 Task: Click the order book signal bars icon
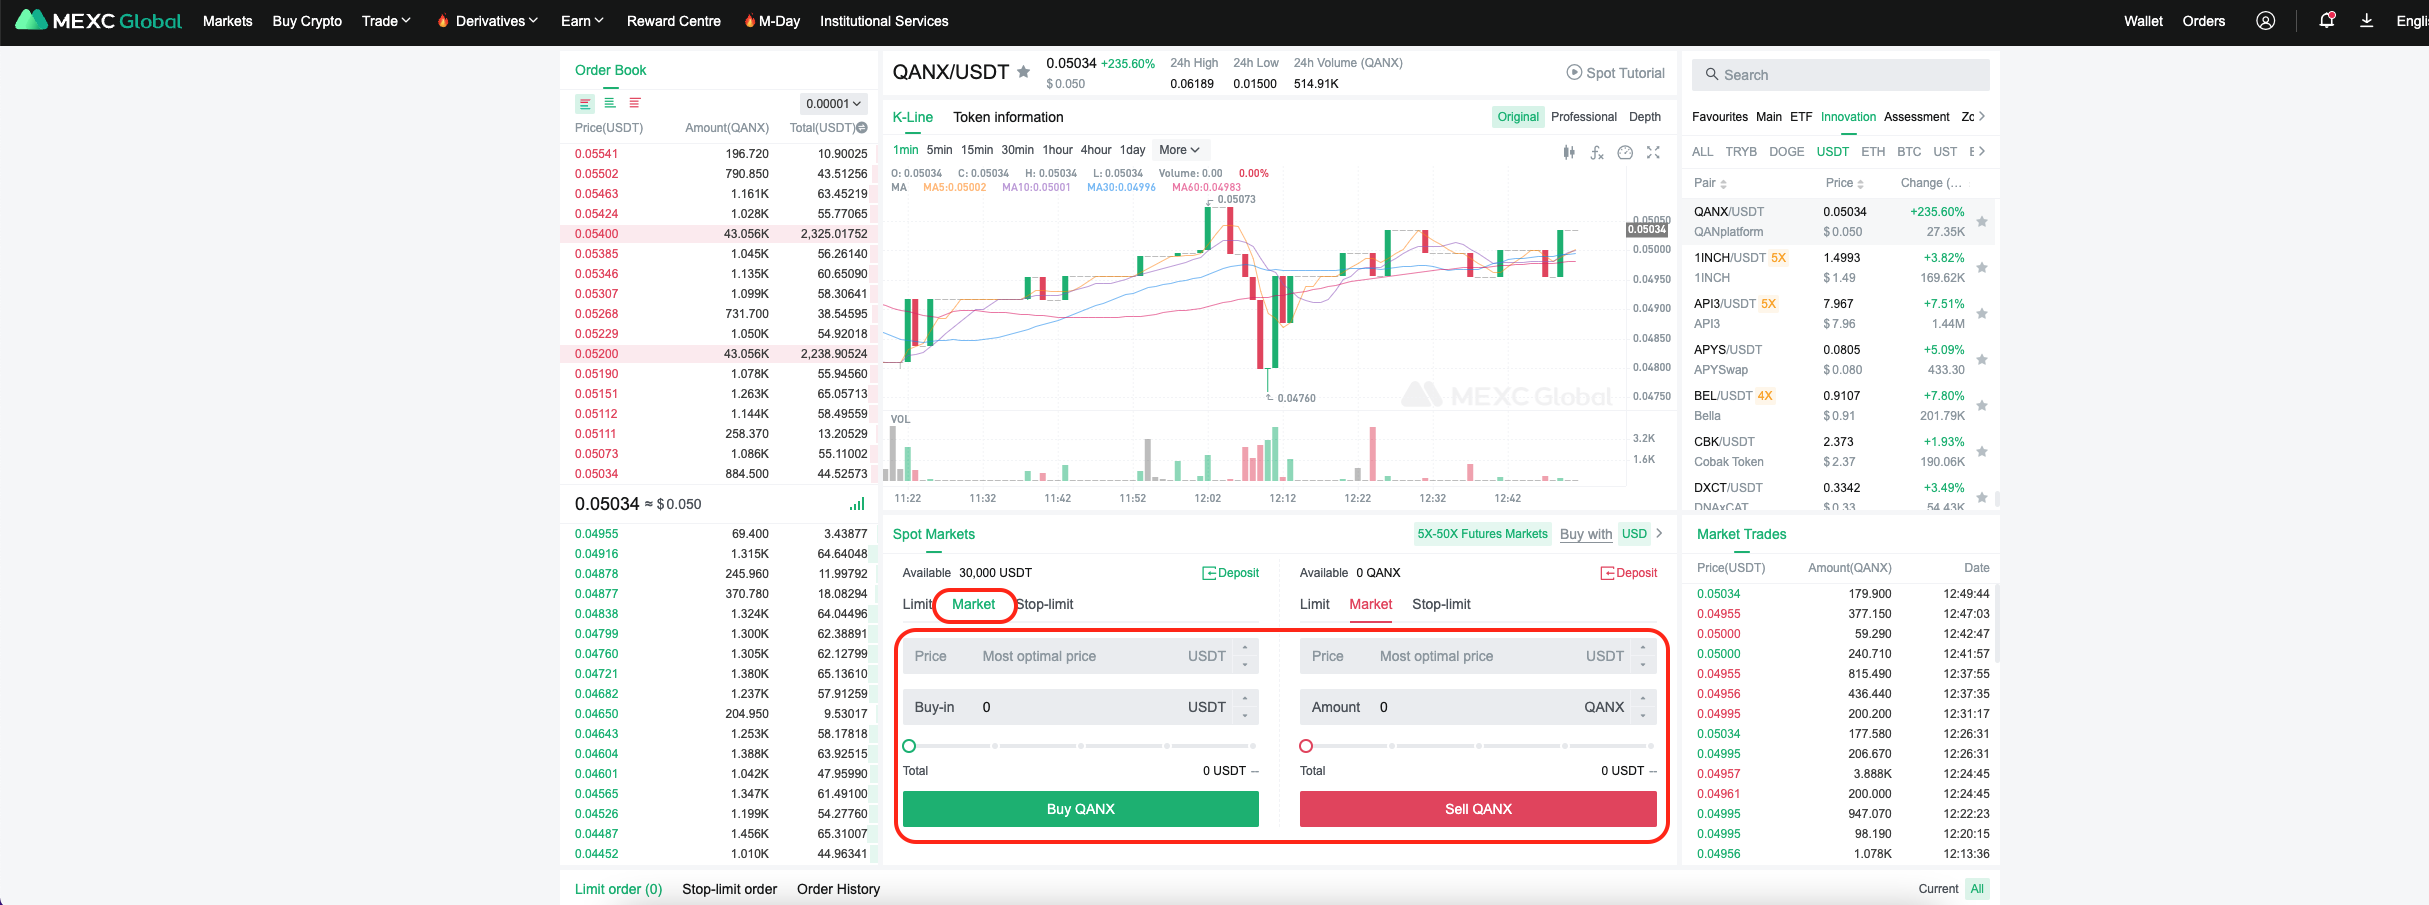tap(857, 504)
